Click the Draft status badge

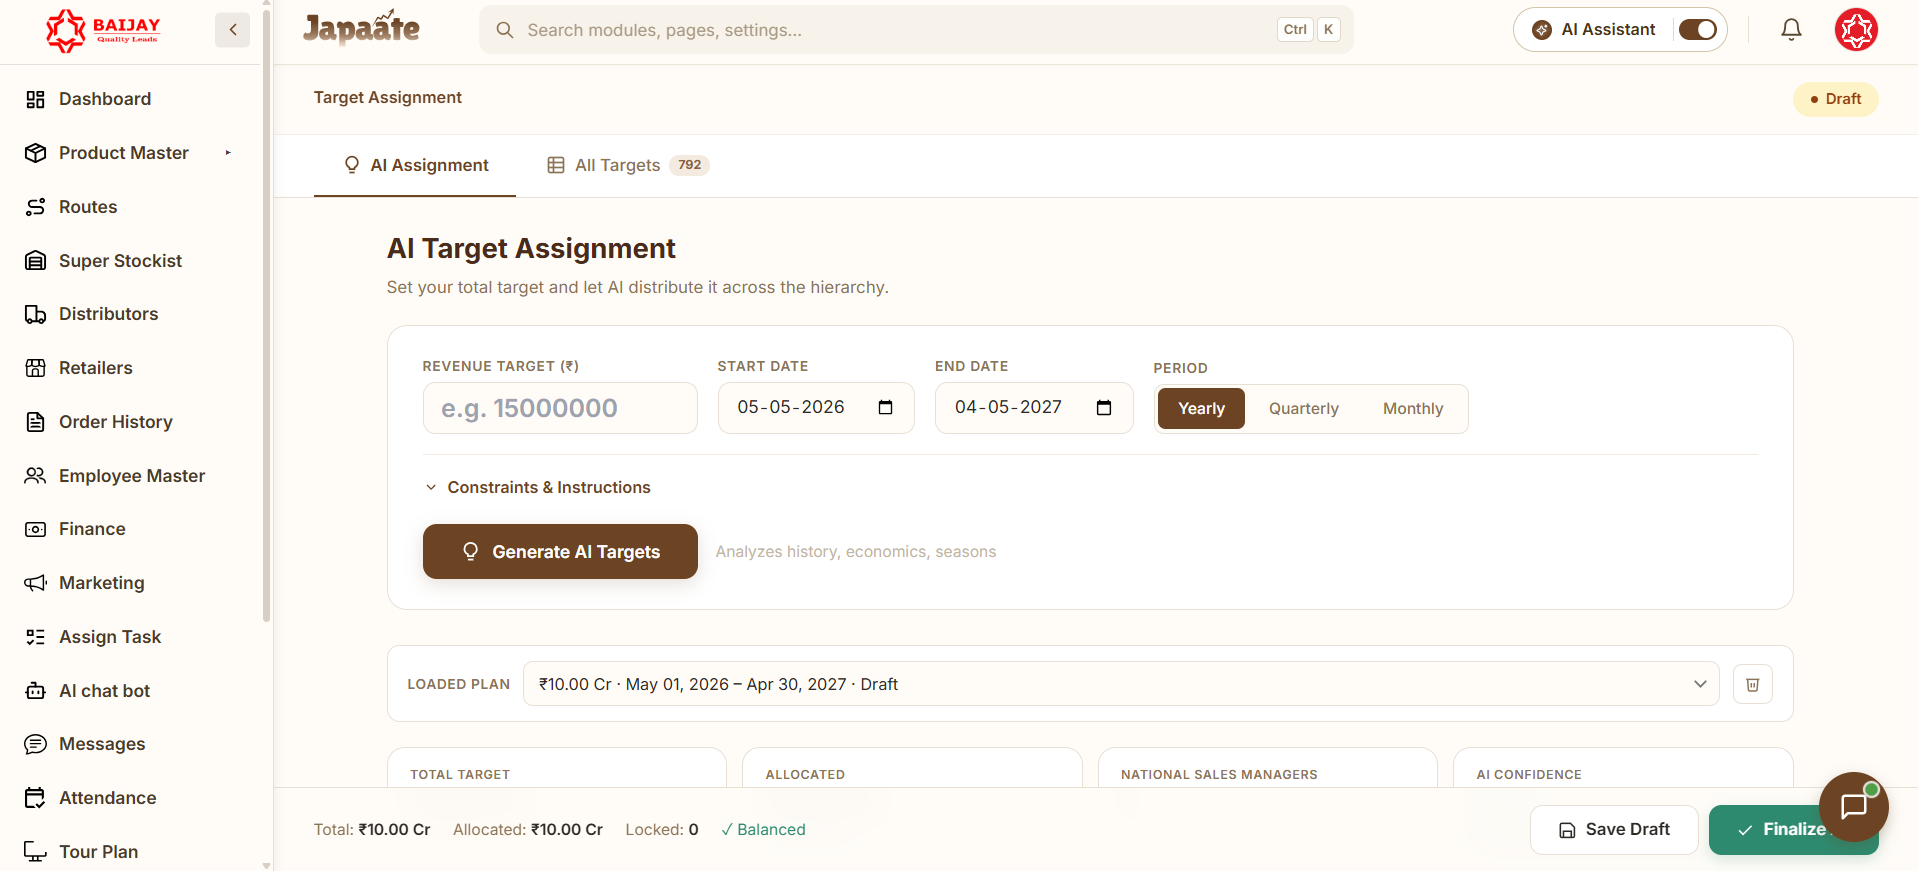coord(1835,99)
